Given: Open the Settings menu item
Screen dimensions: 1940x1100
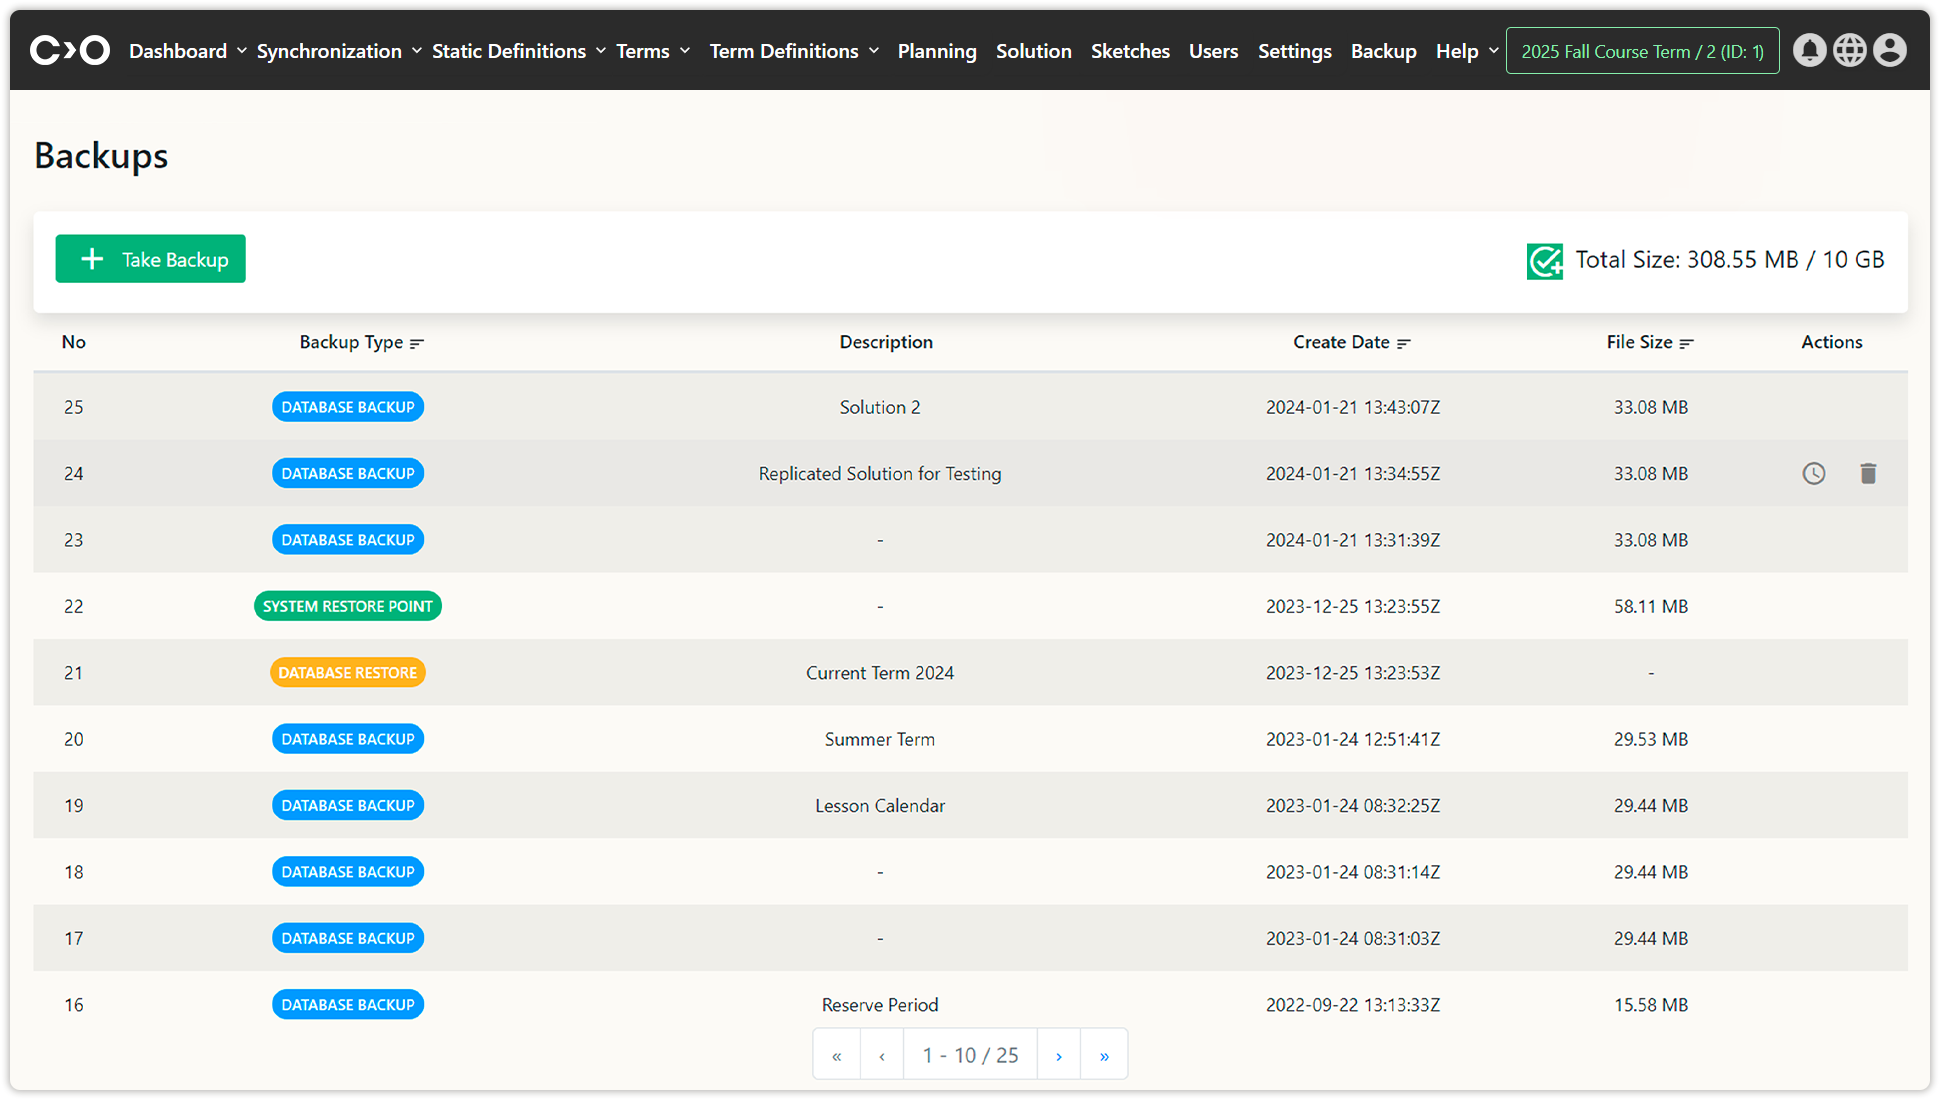Looking at the screenshot, I should pyautogui.click(x=1294, y=51).
